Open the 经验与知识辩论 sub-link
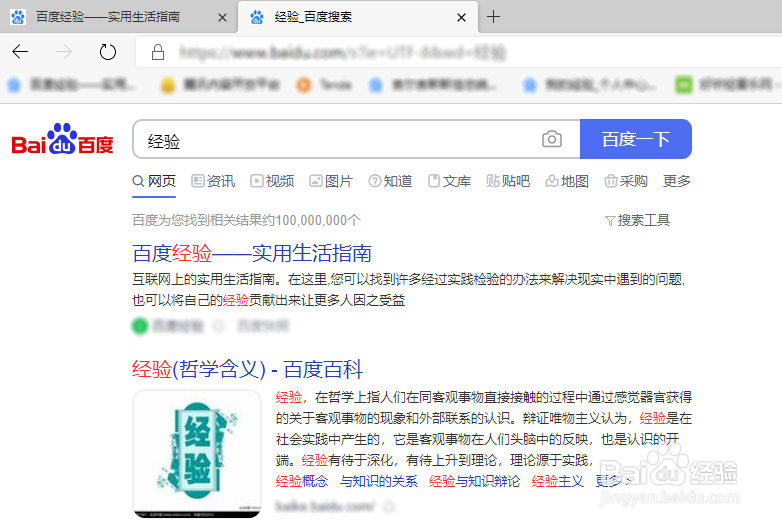Image resolution: width=782 pixels, height=524 pixels. pos(474,481)
